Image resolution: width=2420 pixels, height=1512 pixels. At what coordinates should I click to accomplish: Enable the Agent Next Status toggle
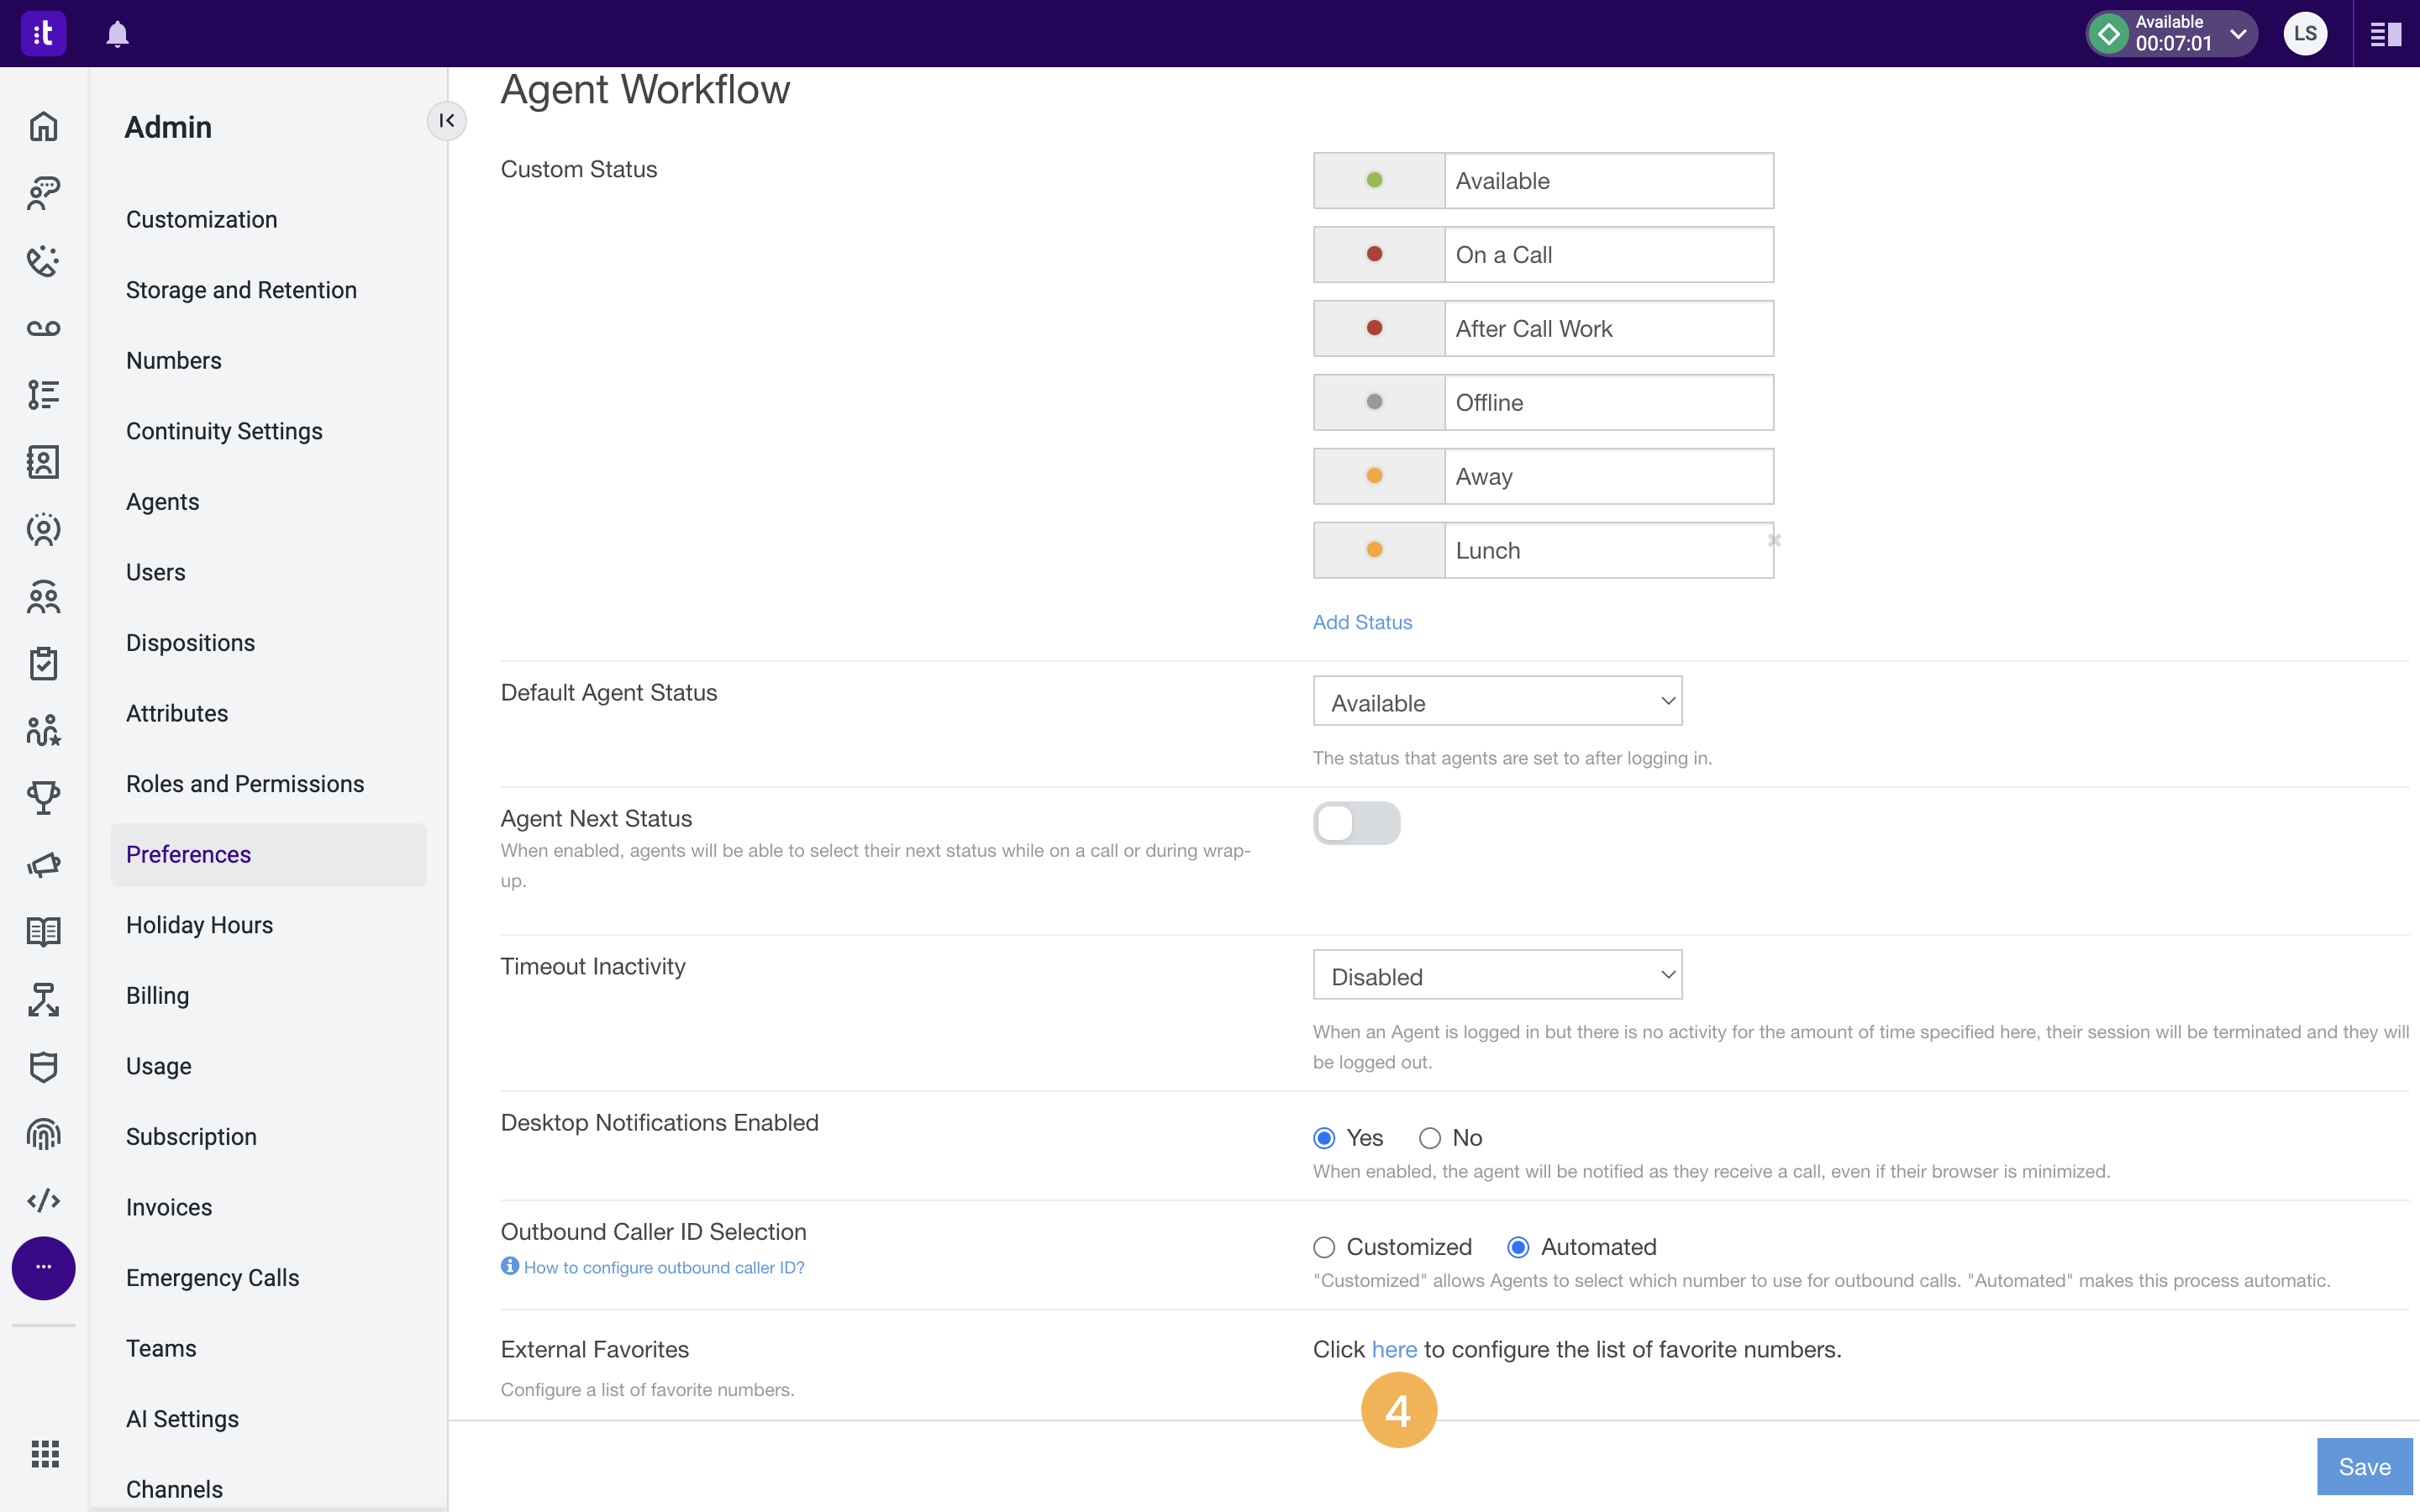(x=1356, y=823)
